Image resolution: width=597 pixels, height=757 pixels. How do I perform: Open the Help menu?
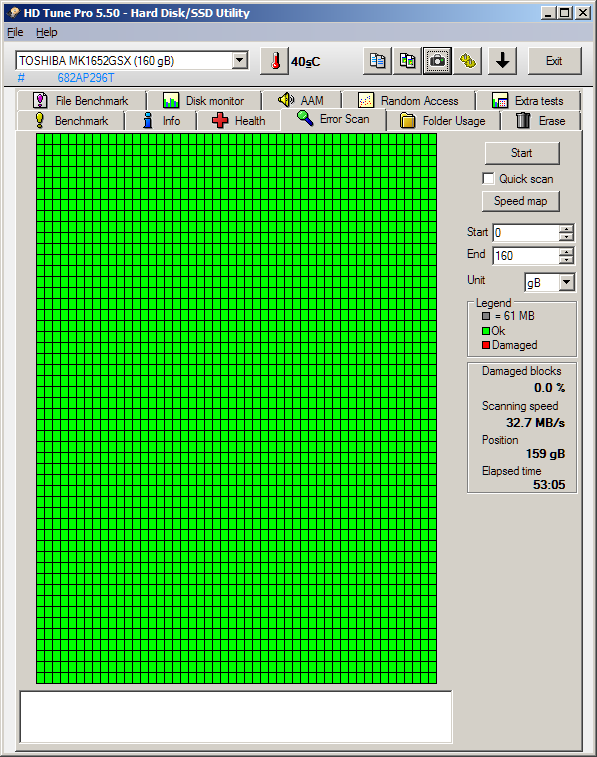[x=46, y=32]
